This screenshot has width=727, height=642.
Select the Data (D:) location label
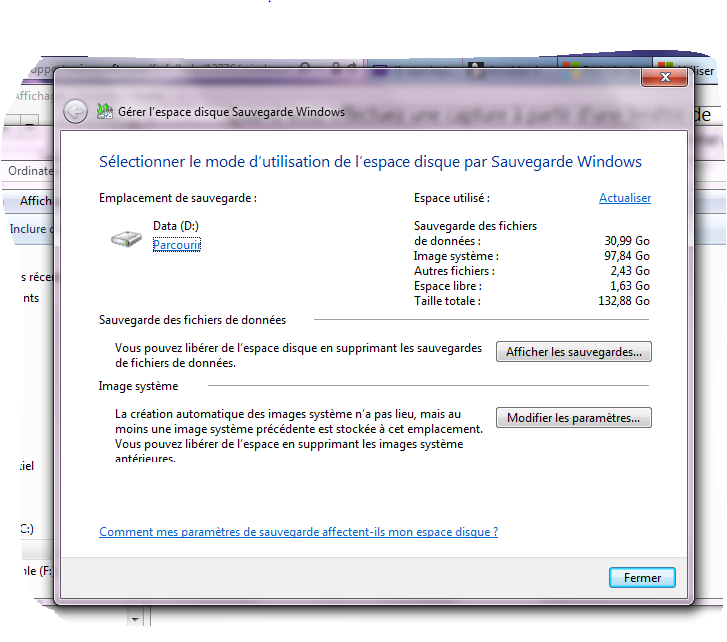176,226
